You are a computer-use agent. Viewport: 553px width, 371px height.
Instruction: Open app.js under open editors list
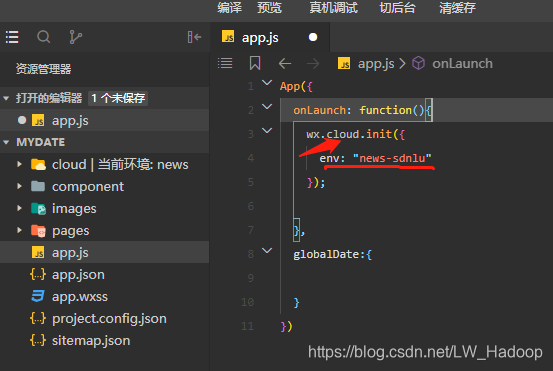coord(104,121)
